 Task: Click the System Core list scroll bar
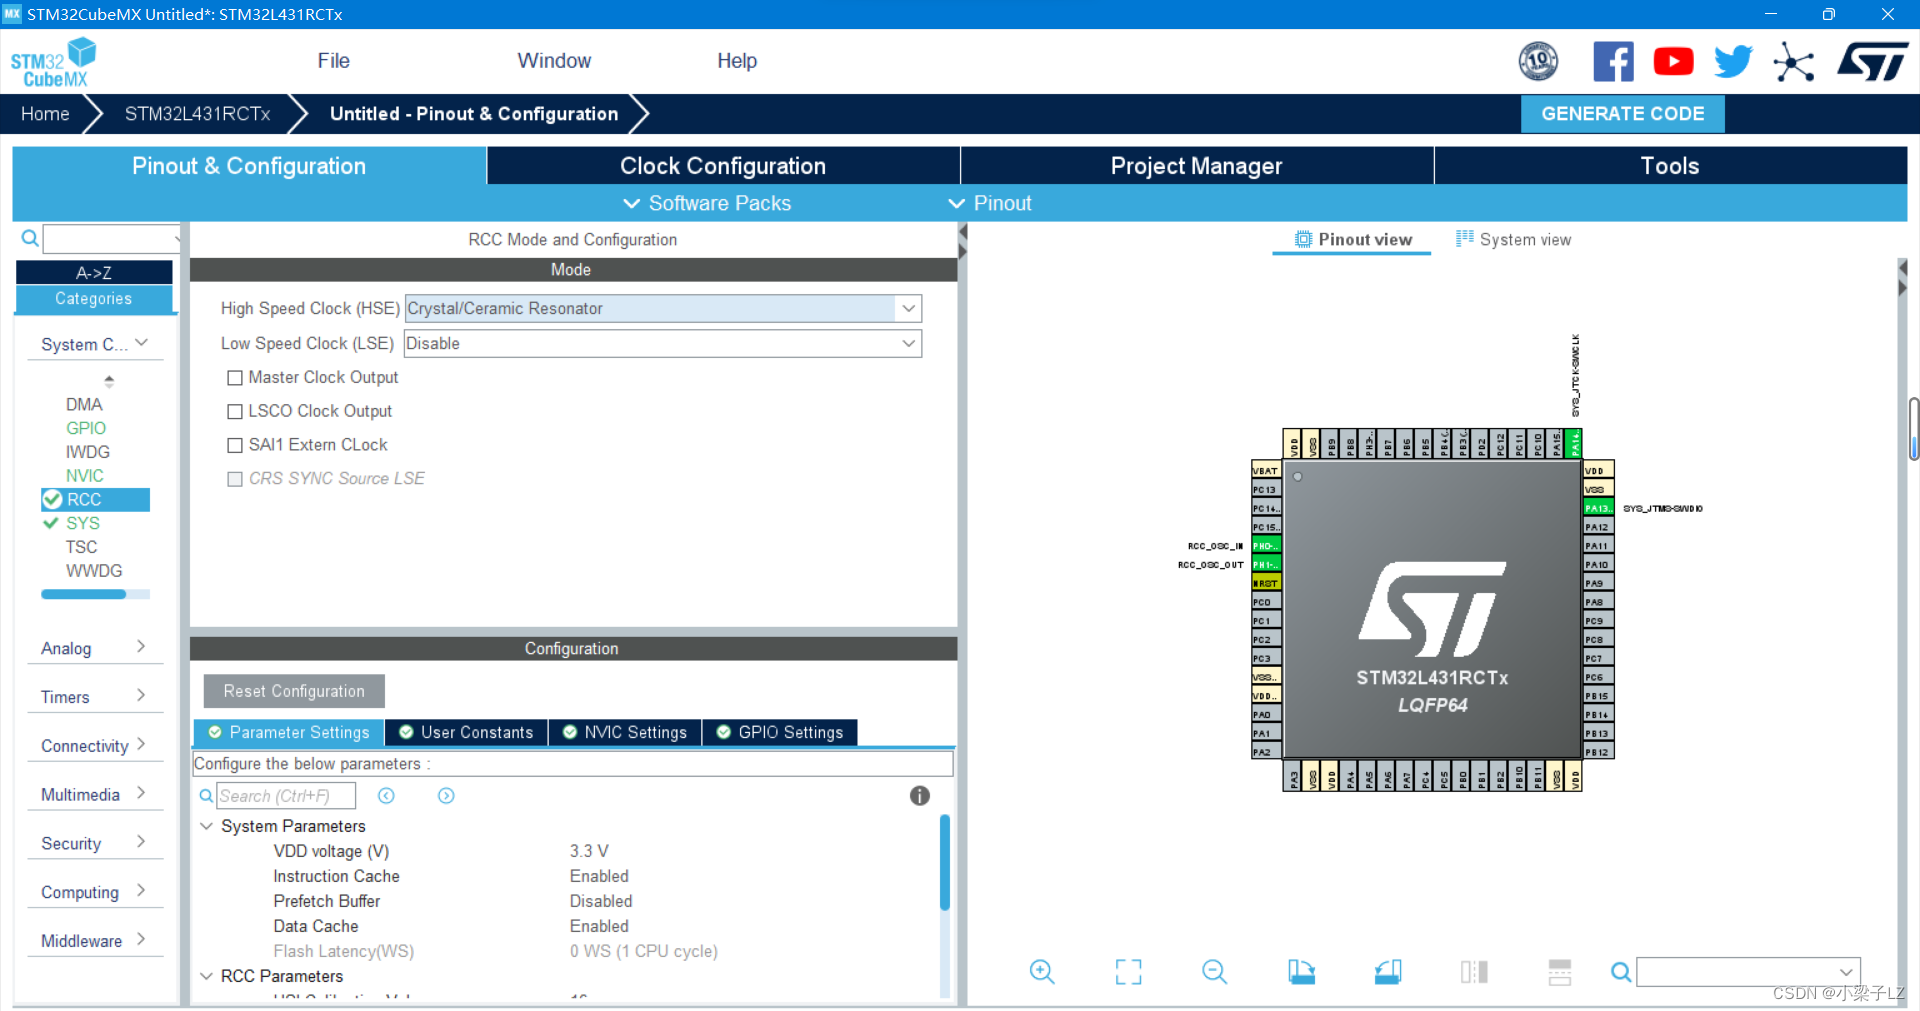(x=84, y=594)
